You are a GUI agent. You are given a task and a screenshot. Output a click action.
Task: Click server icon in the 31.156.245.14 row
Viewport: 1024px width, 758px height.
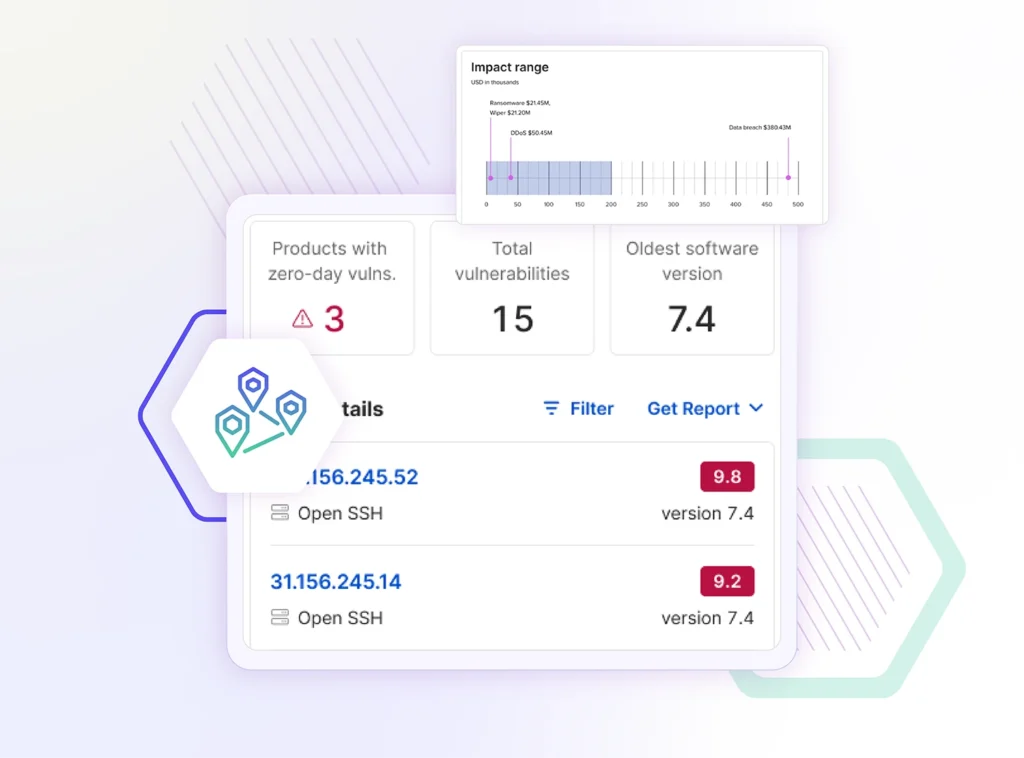click(x=280, y=618)
